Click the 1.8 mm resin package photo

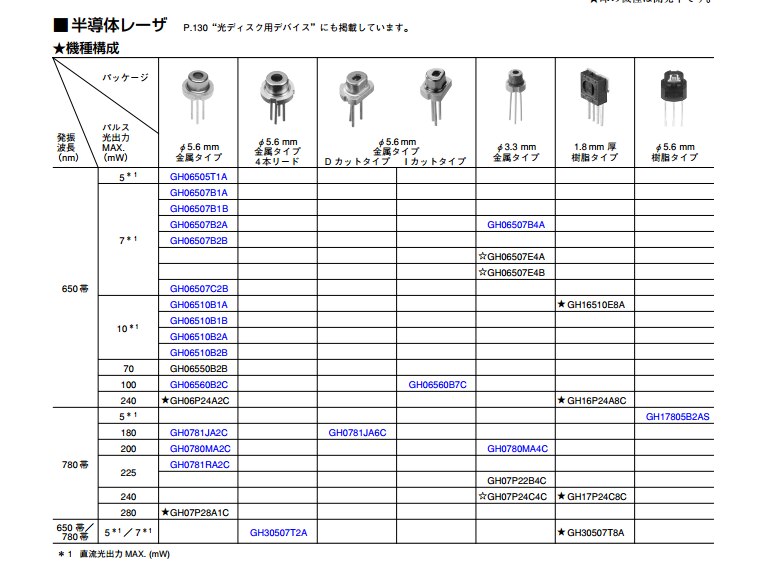(x=594, y=96)
